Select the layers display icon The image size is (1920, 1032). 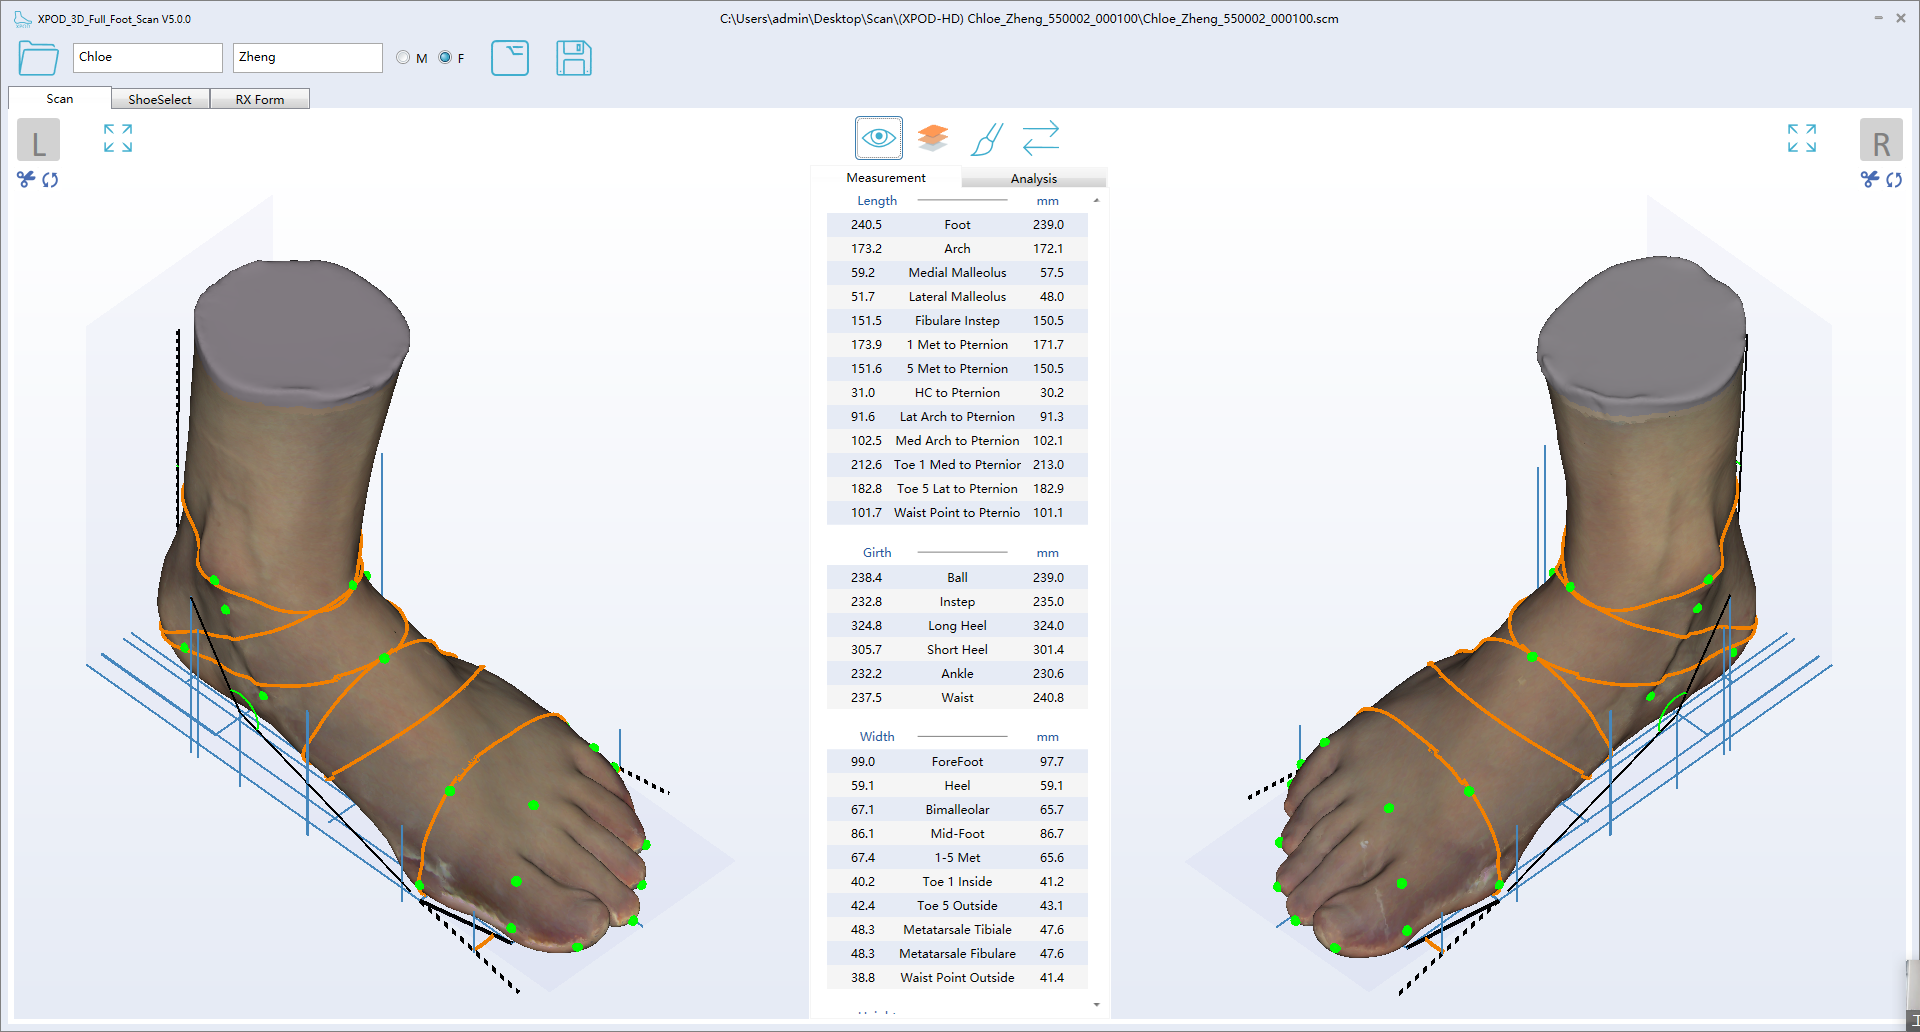tap(932, 137)
